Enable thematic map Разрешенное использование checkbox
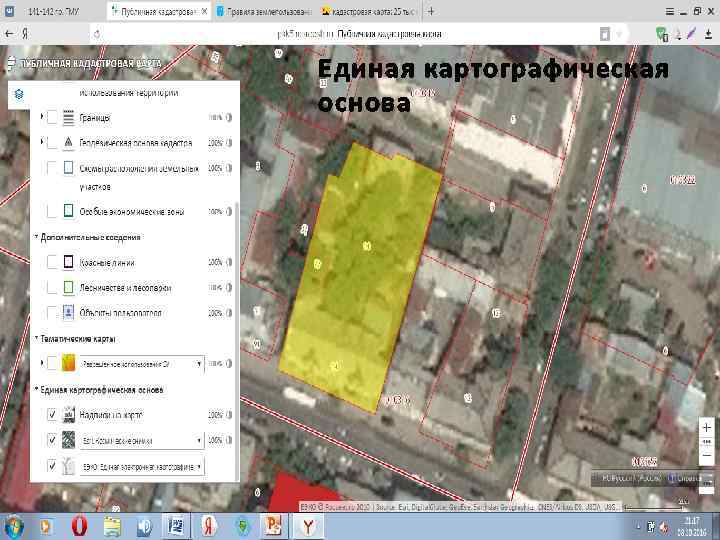This screenshot has width=720, height=540. coord(52,363)
